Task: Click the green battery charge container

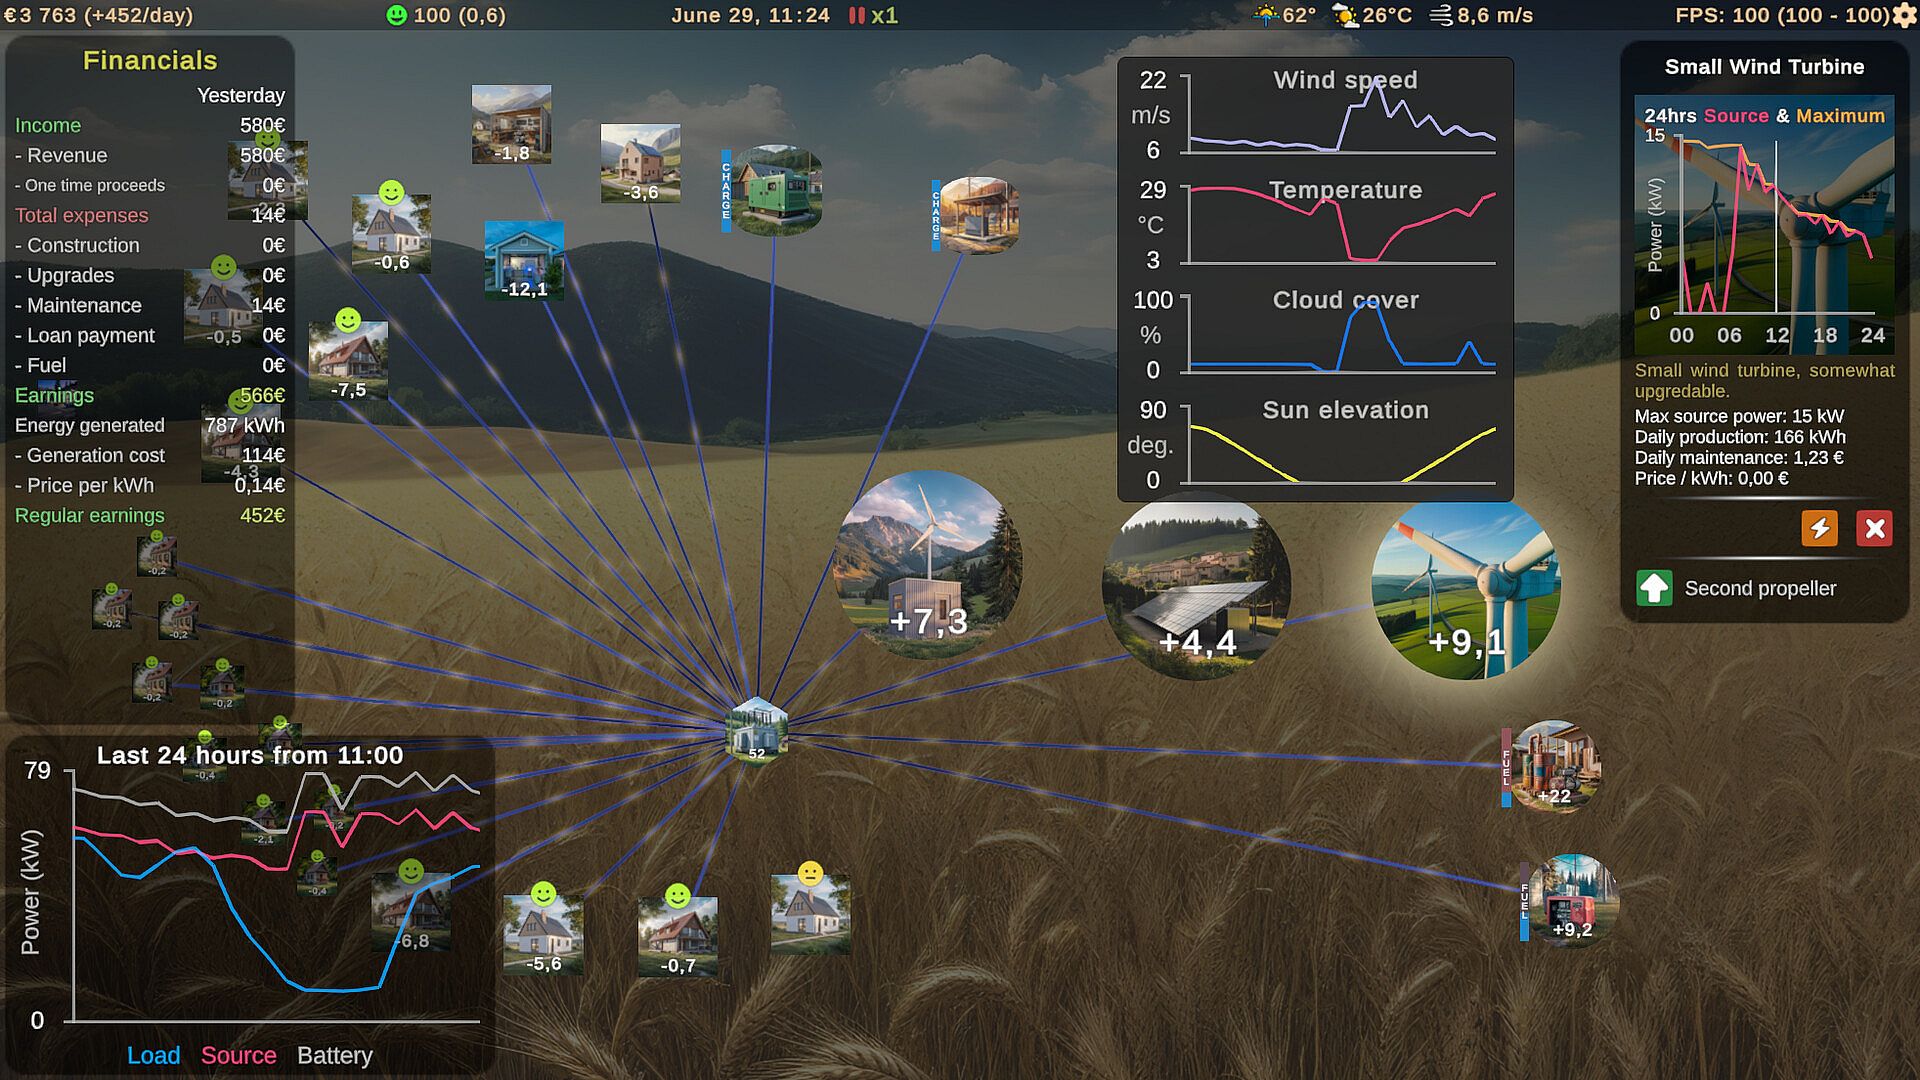Action: [778, 190]
